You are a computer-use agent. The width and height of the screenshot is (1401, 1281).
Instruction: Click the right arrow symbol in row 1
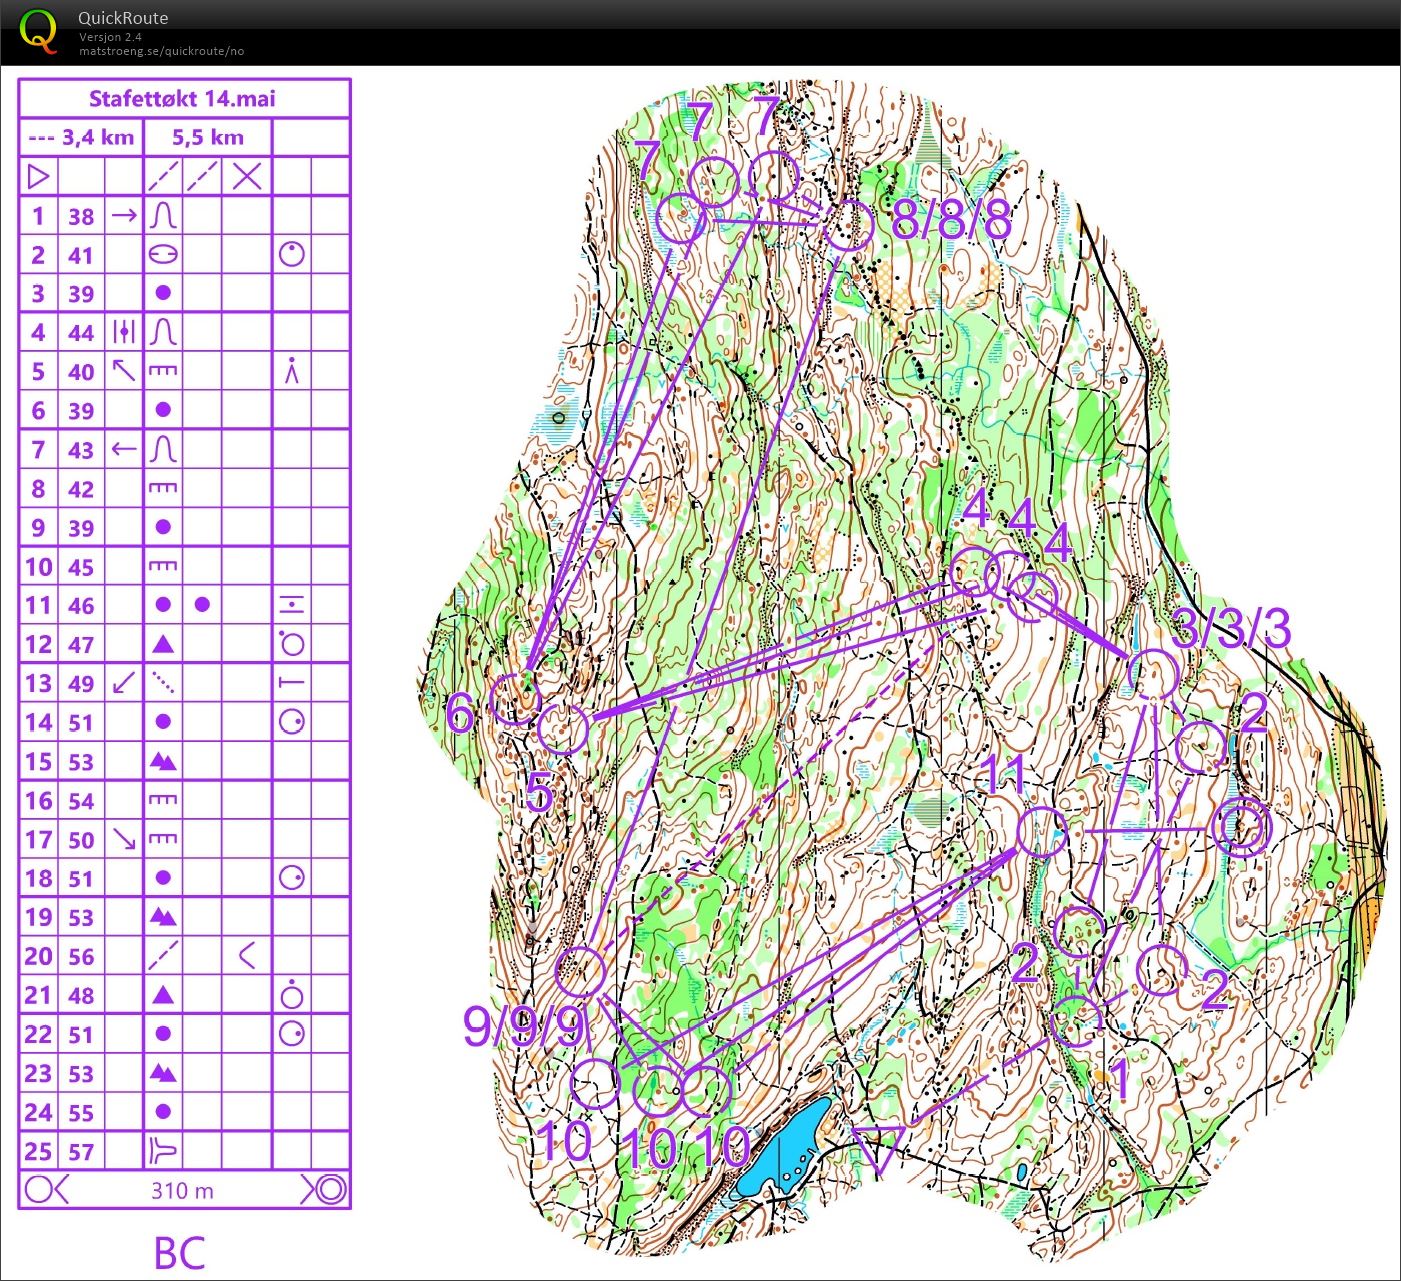[x=124, y=215]
